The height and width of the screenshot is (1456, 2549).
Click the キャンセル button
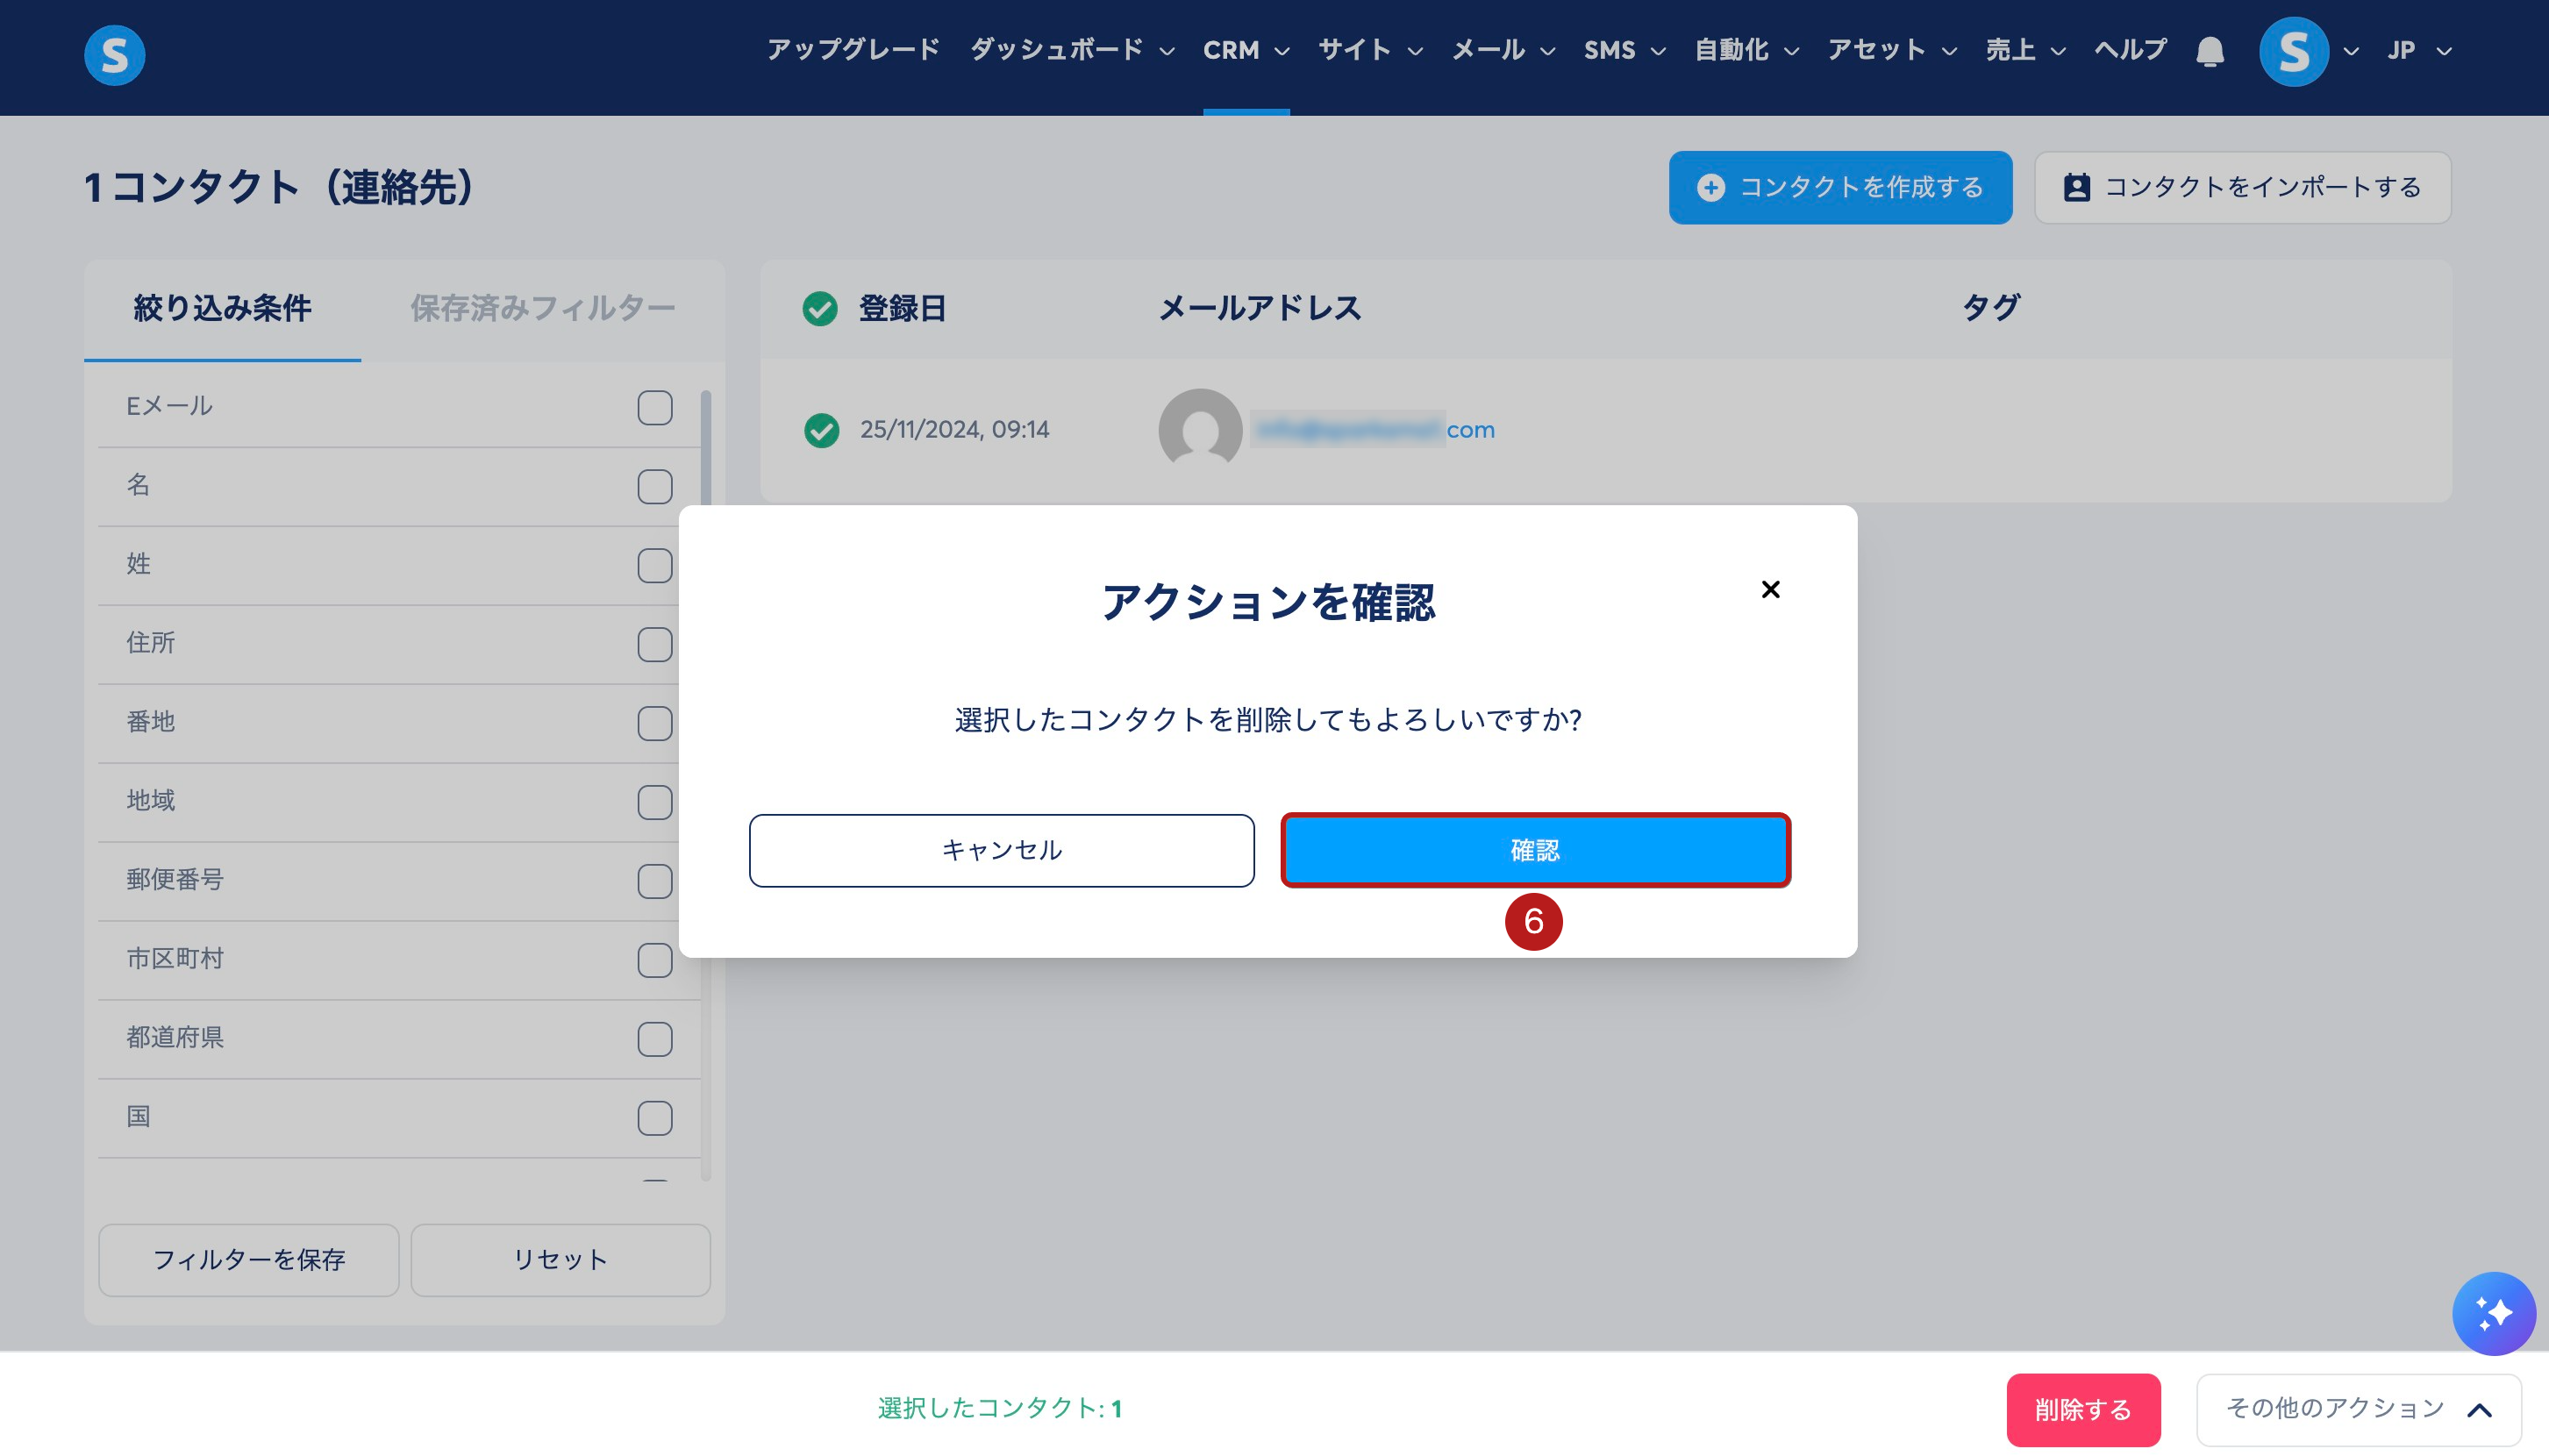pos(1001,850)
